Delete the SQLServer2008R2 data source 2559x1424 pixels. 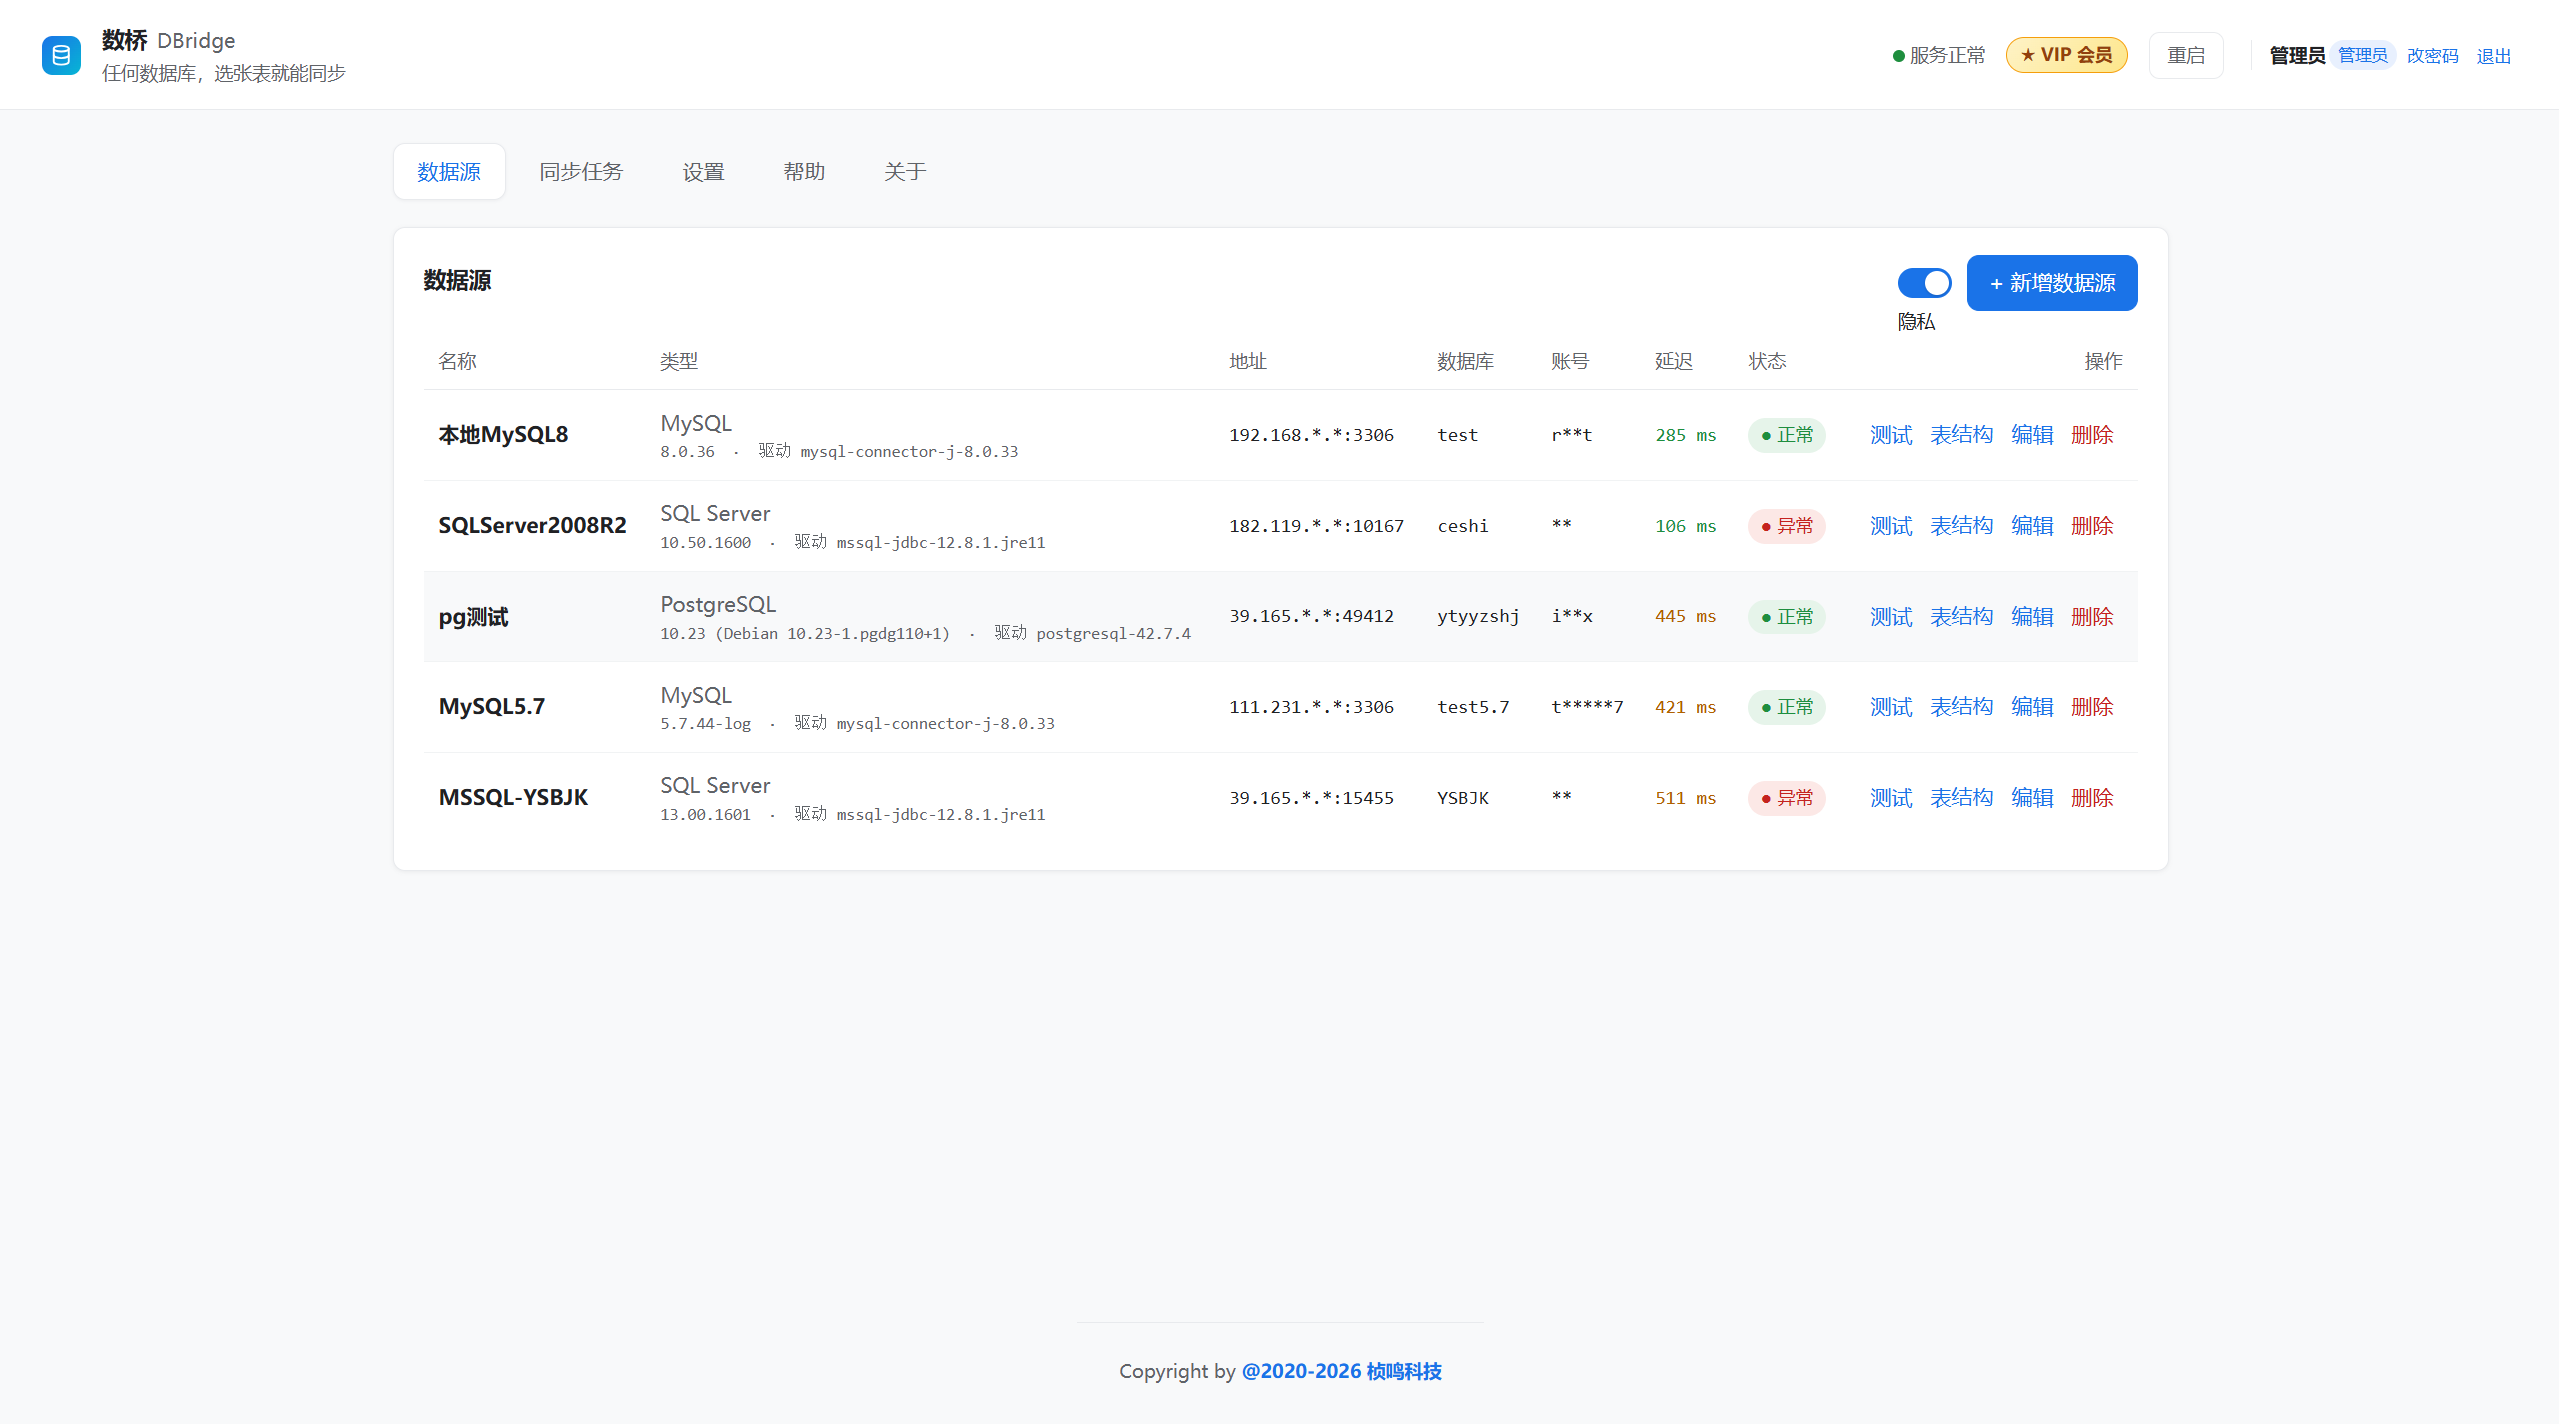coord(2092,526)
